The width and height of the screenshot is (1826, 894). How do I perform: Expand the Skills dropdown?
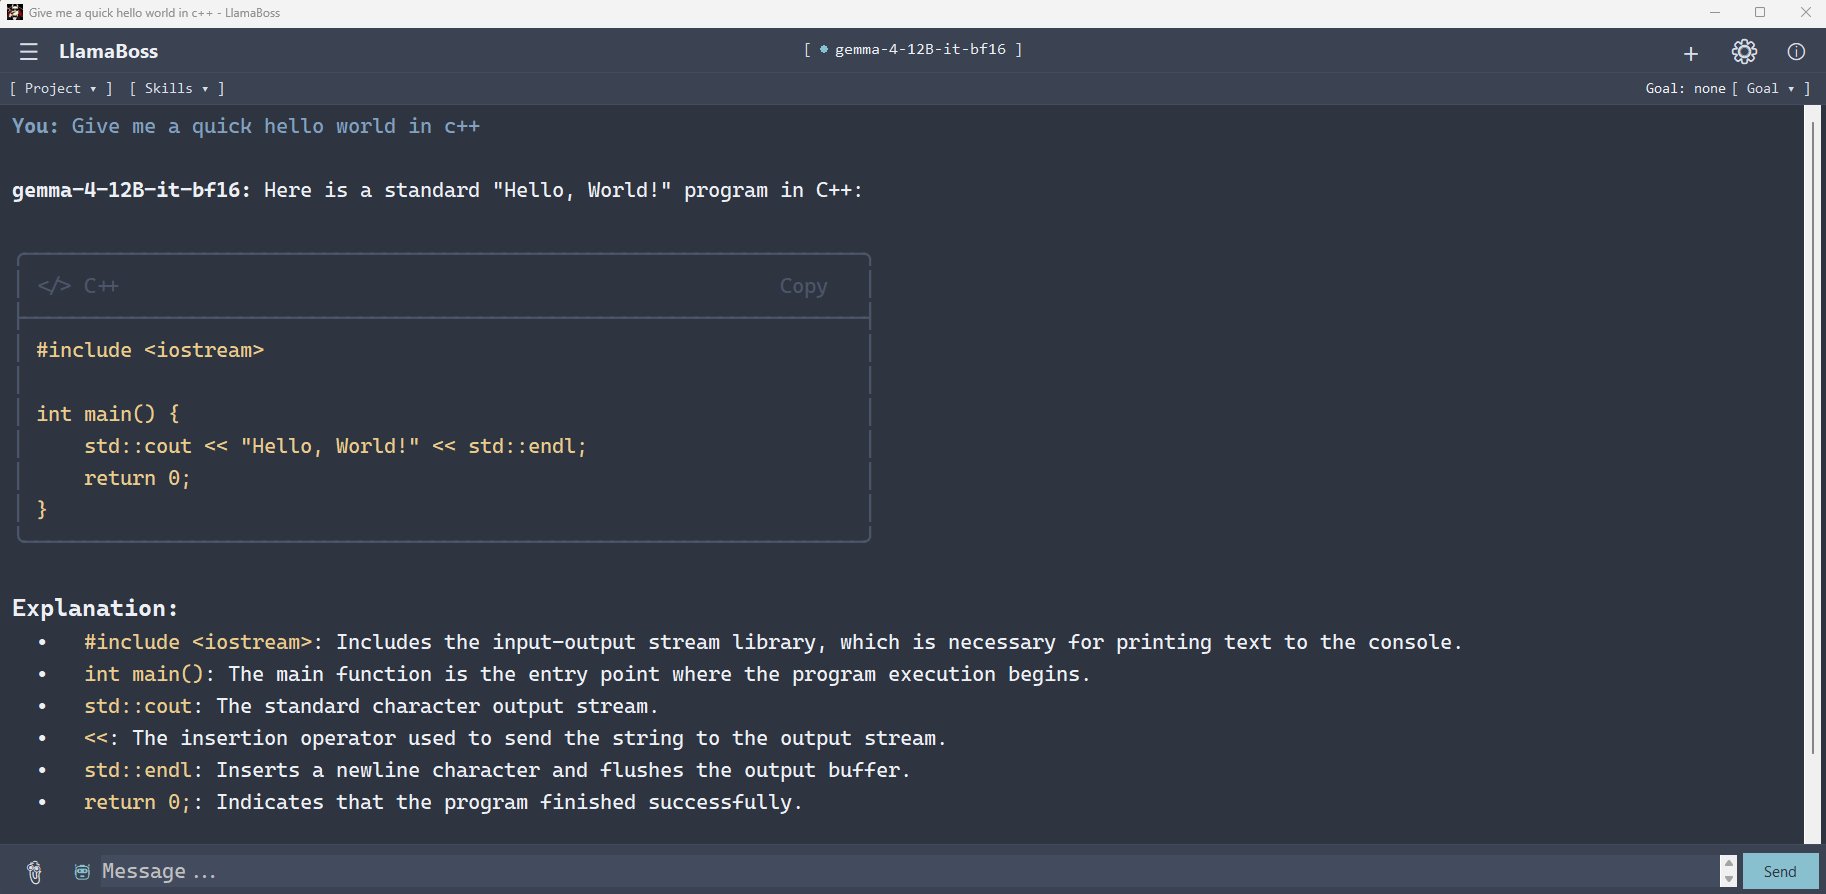(x=177, y=88)
